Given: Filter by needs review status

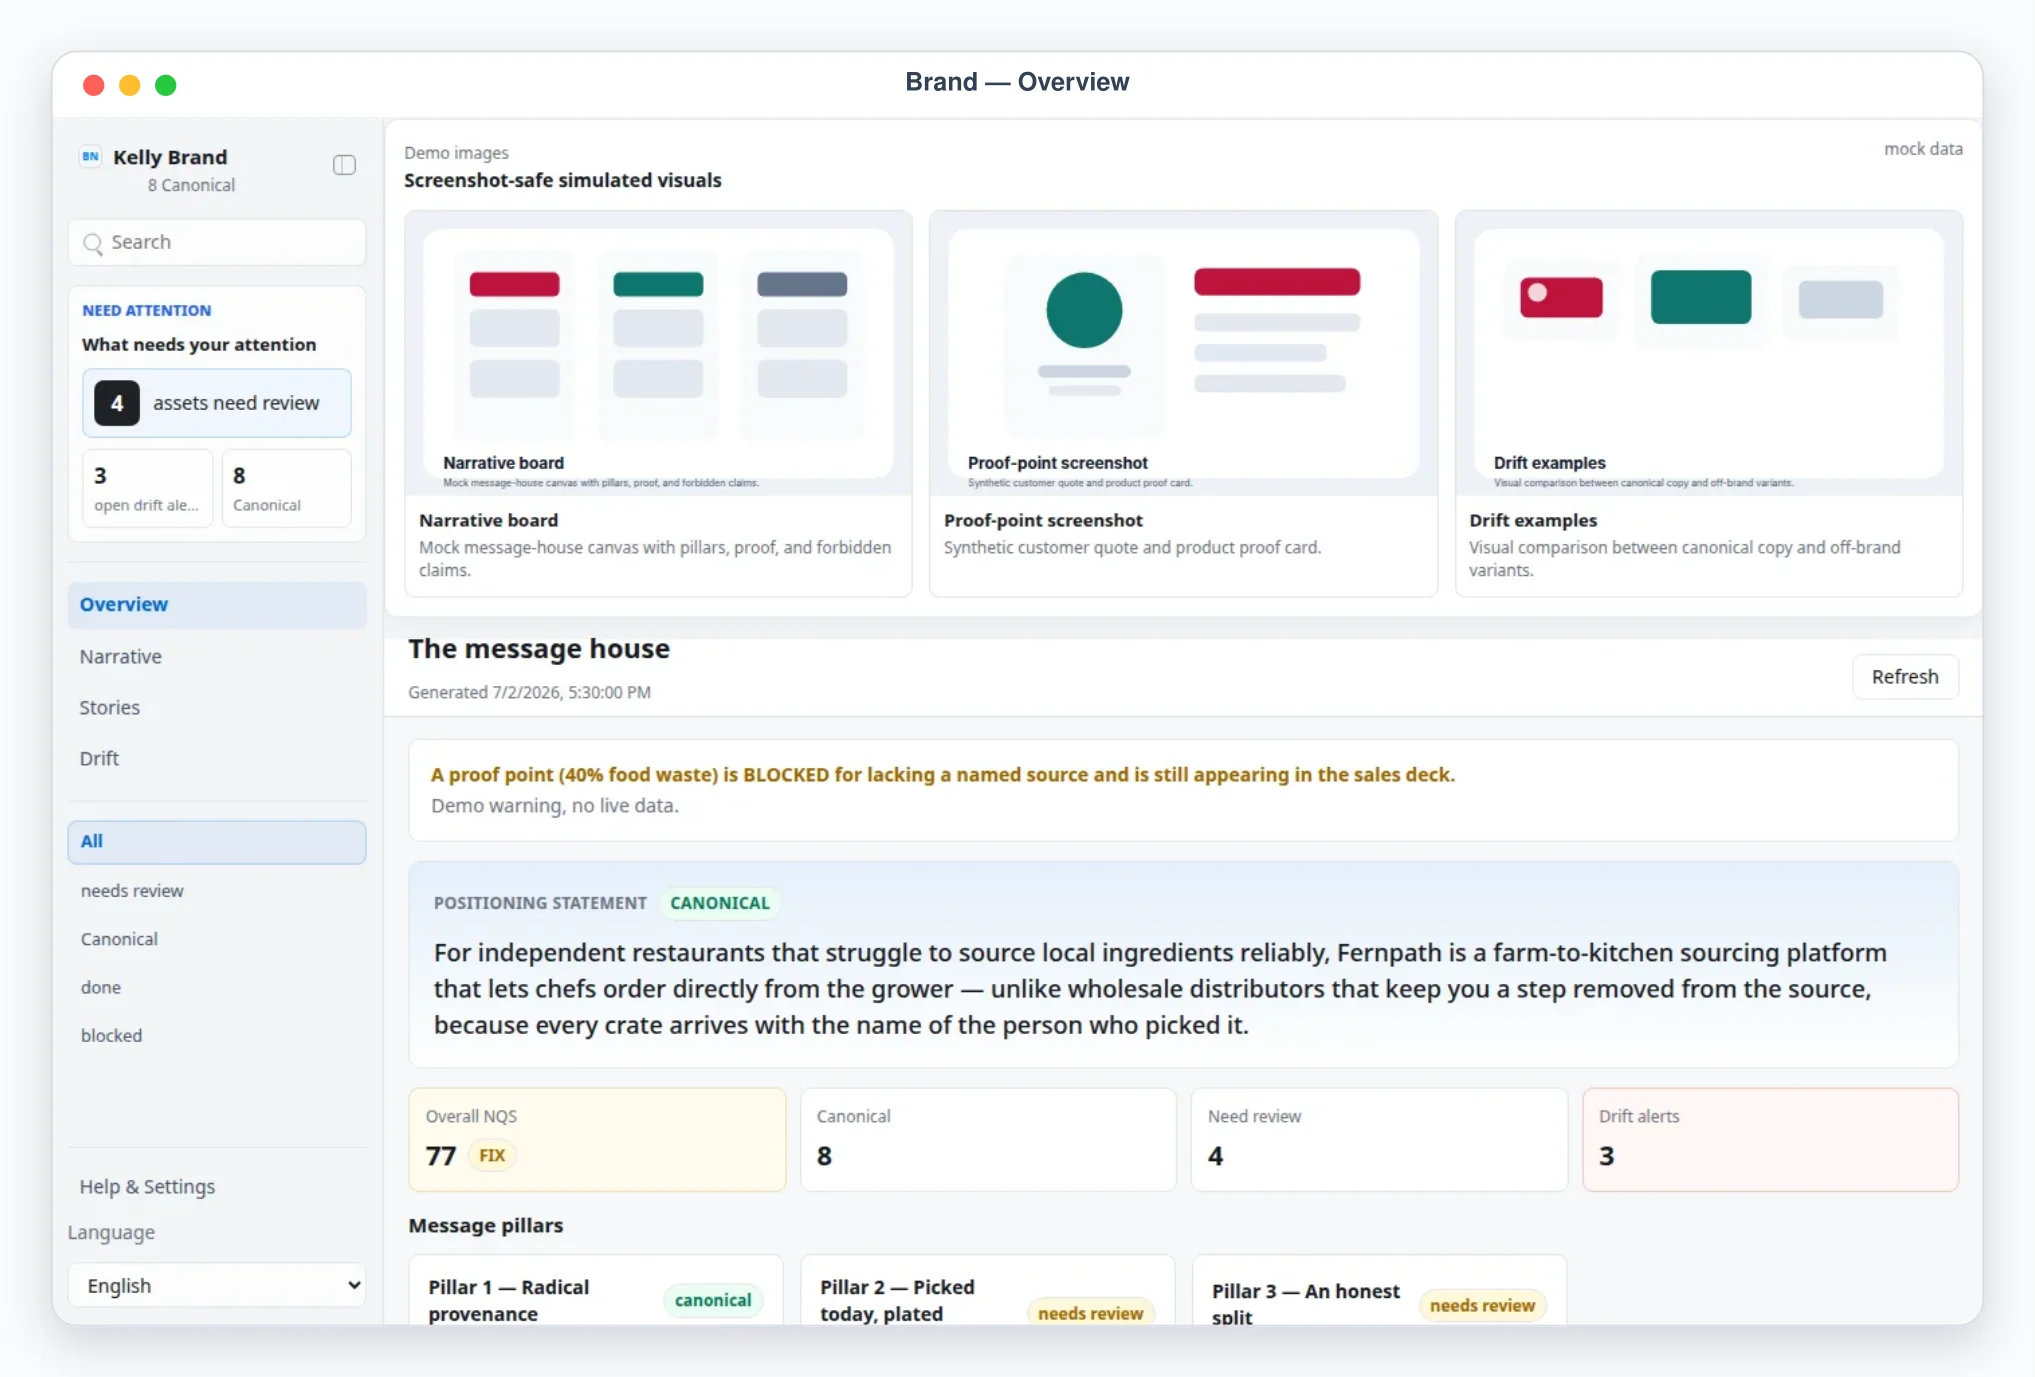Looking at the screenshot, I should pos(132,891).
